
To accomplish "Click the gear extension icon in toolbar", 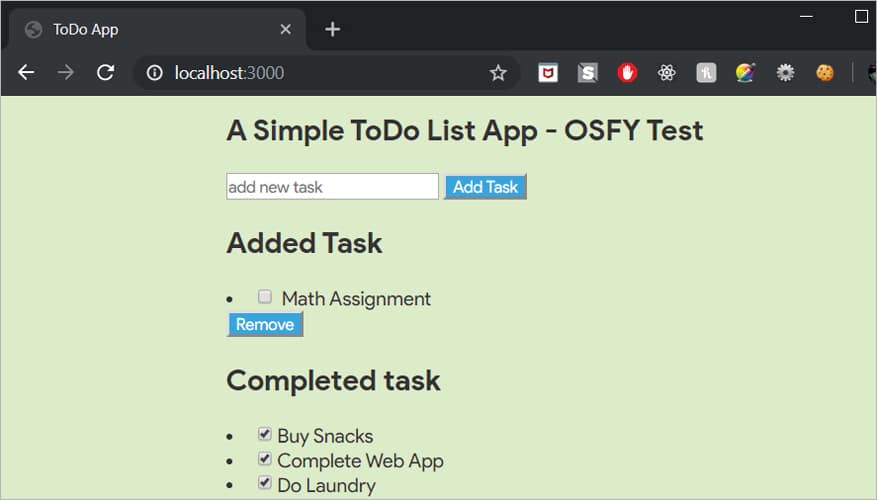I will pos(786,73).
